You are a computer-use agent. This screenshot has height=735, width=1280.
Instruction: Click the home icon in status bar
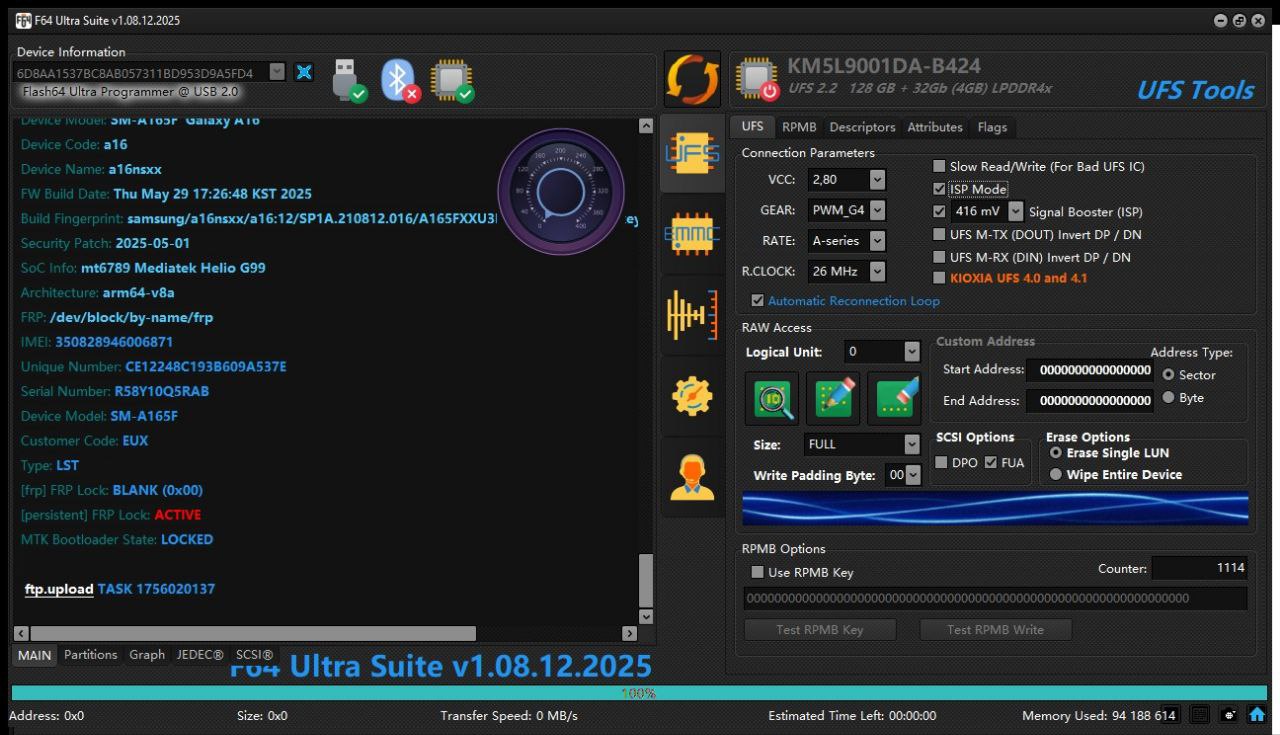click(1257, 715)
